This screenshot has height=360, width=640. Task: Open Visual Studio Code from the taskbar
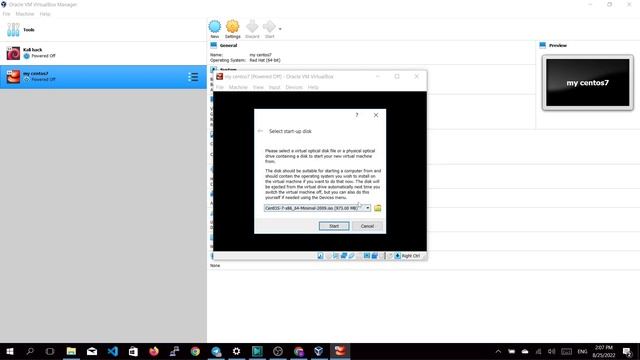click(x=113, y=351)
